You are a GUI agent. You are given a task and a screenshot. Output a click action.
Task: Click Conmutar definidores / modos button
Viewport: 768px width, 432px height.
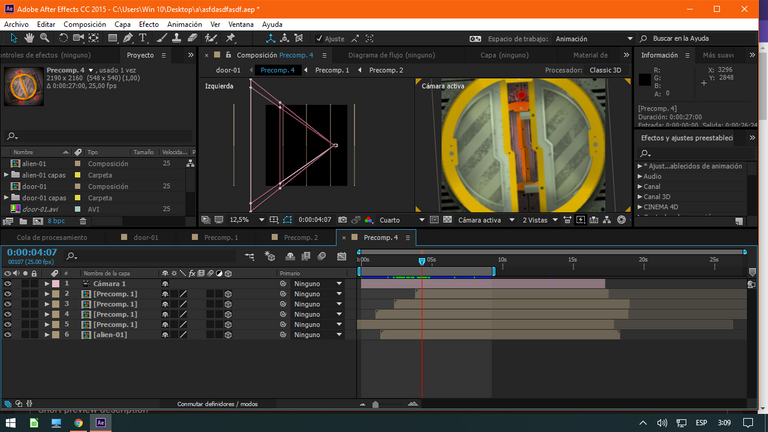(x=217, y=404)
